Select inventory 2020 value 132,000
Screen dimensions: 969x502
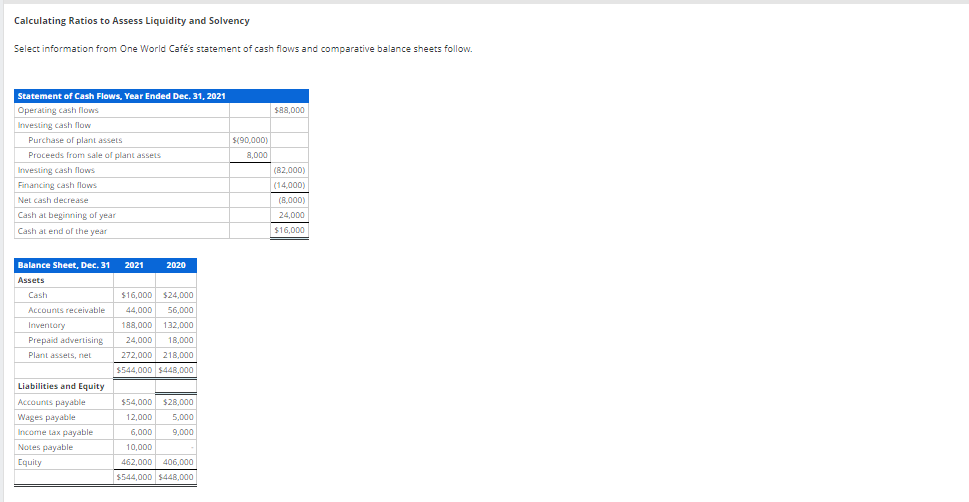[178, 325]
